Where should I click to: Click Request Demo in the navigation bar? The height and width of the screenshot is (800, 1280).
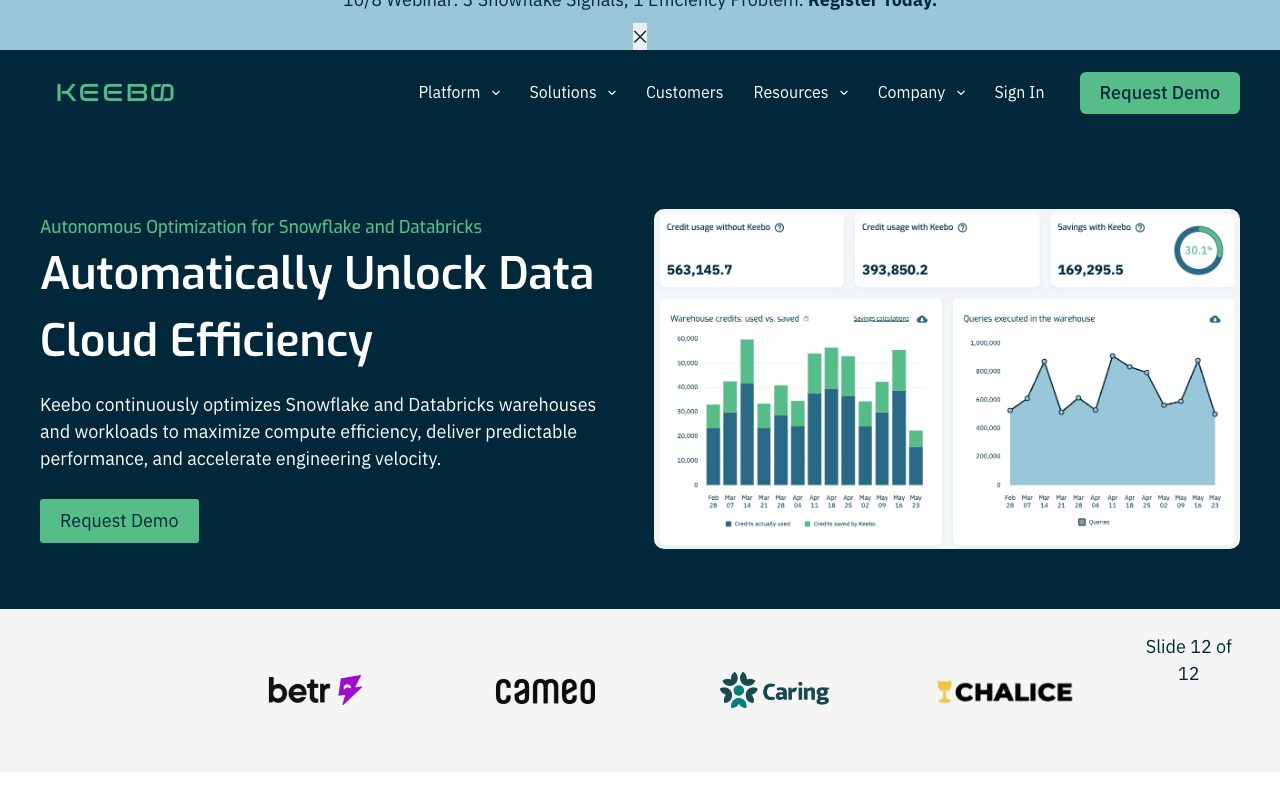click(1160, 93)
